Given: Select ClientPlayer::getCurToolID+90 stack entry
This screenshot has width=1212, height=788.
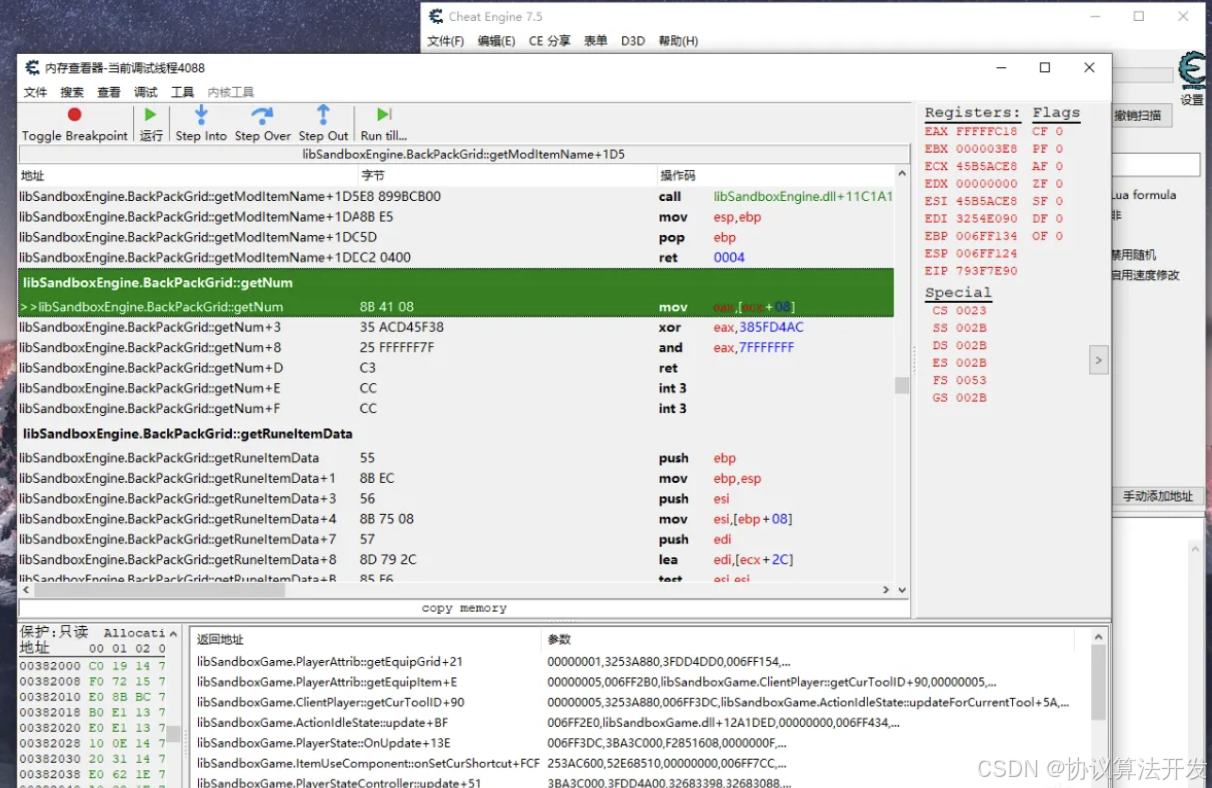Looking at the screenshot, I should point(642,702).
